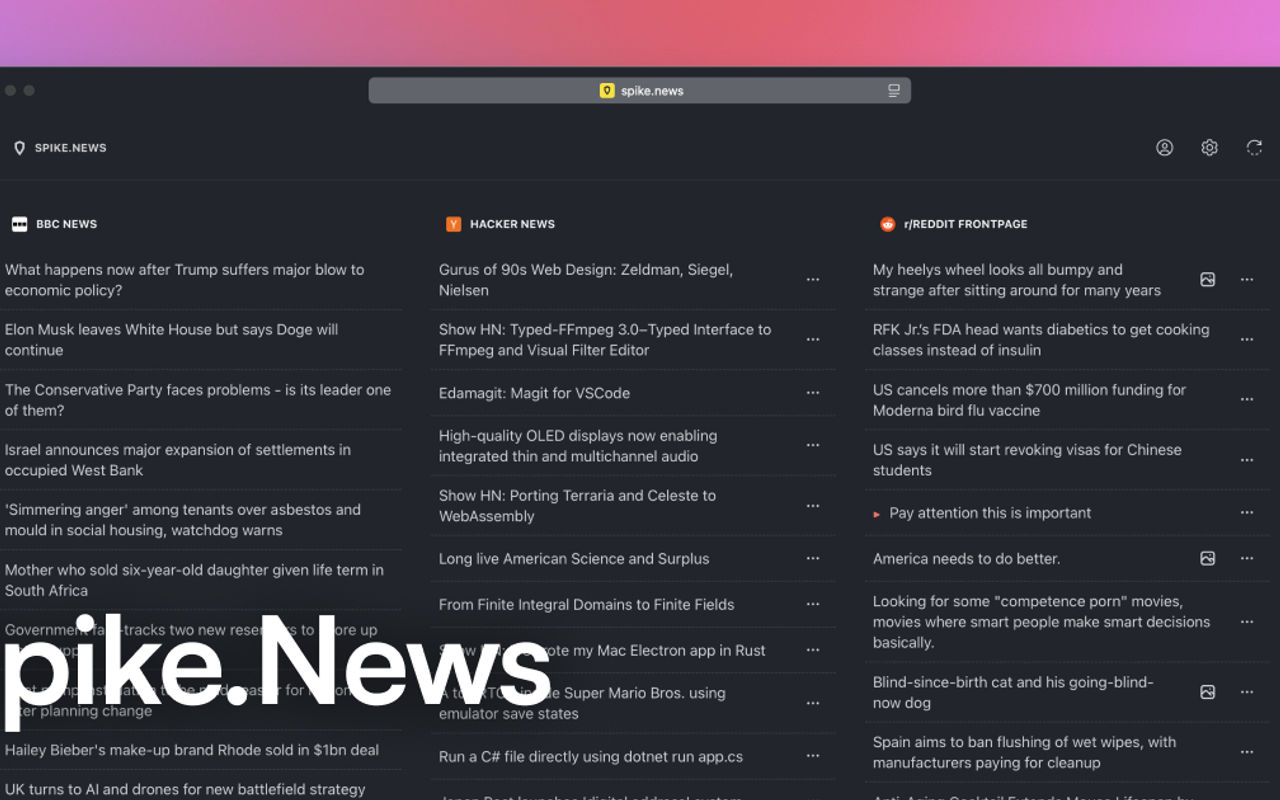Open 'Hailey Bieber's make-up brand Rhode' article
Viewport: 1280px width, 800px height.
pyautogui.click(x=192, y=750)
